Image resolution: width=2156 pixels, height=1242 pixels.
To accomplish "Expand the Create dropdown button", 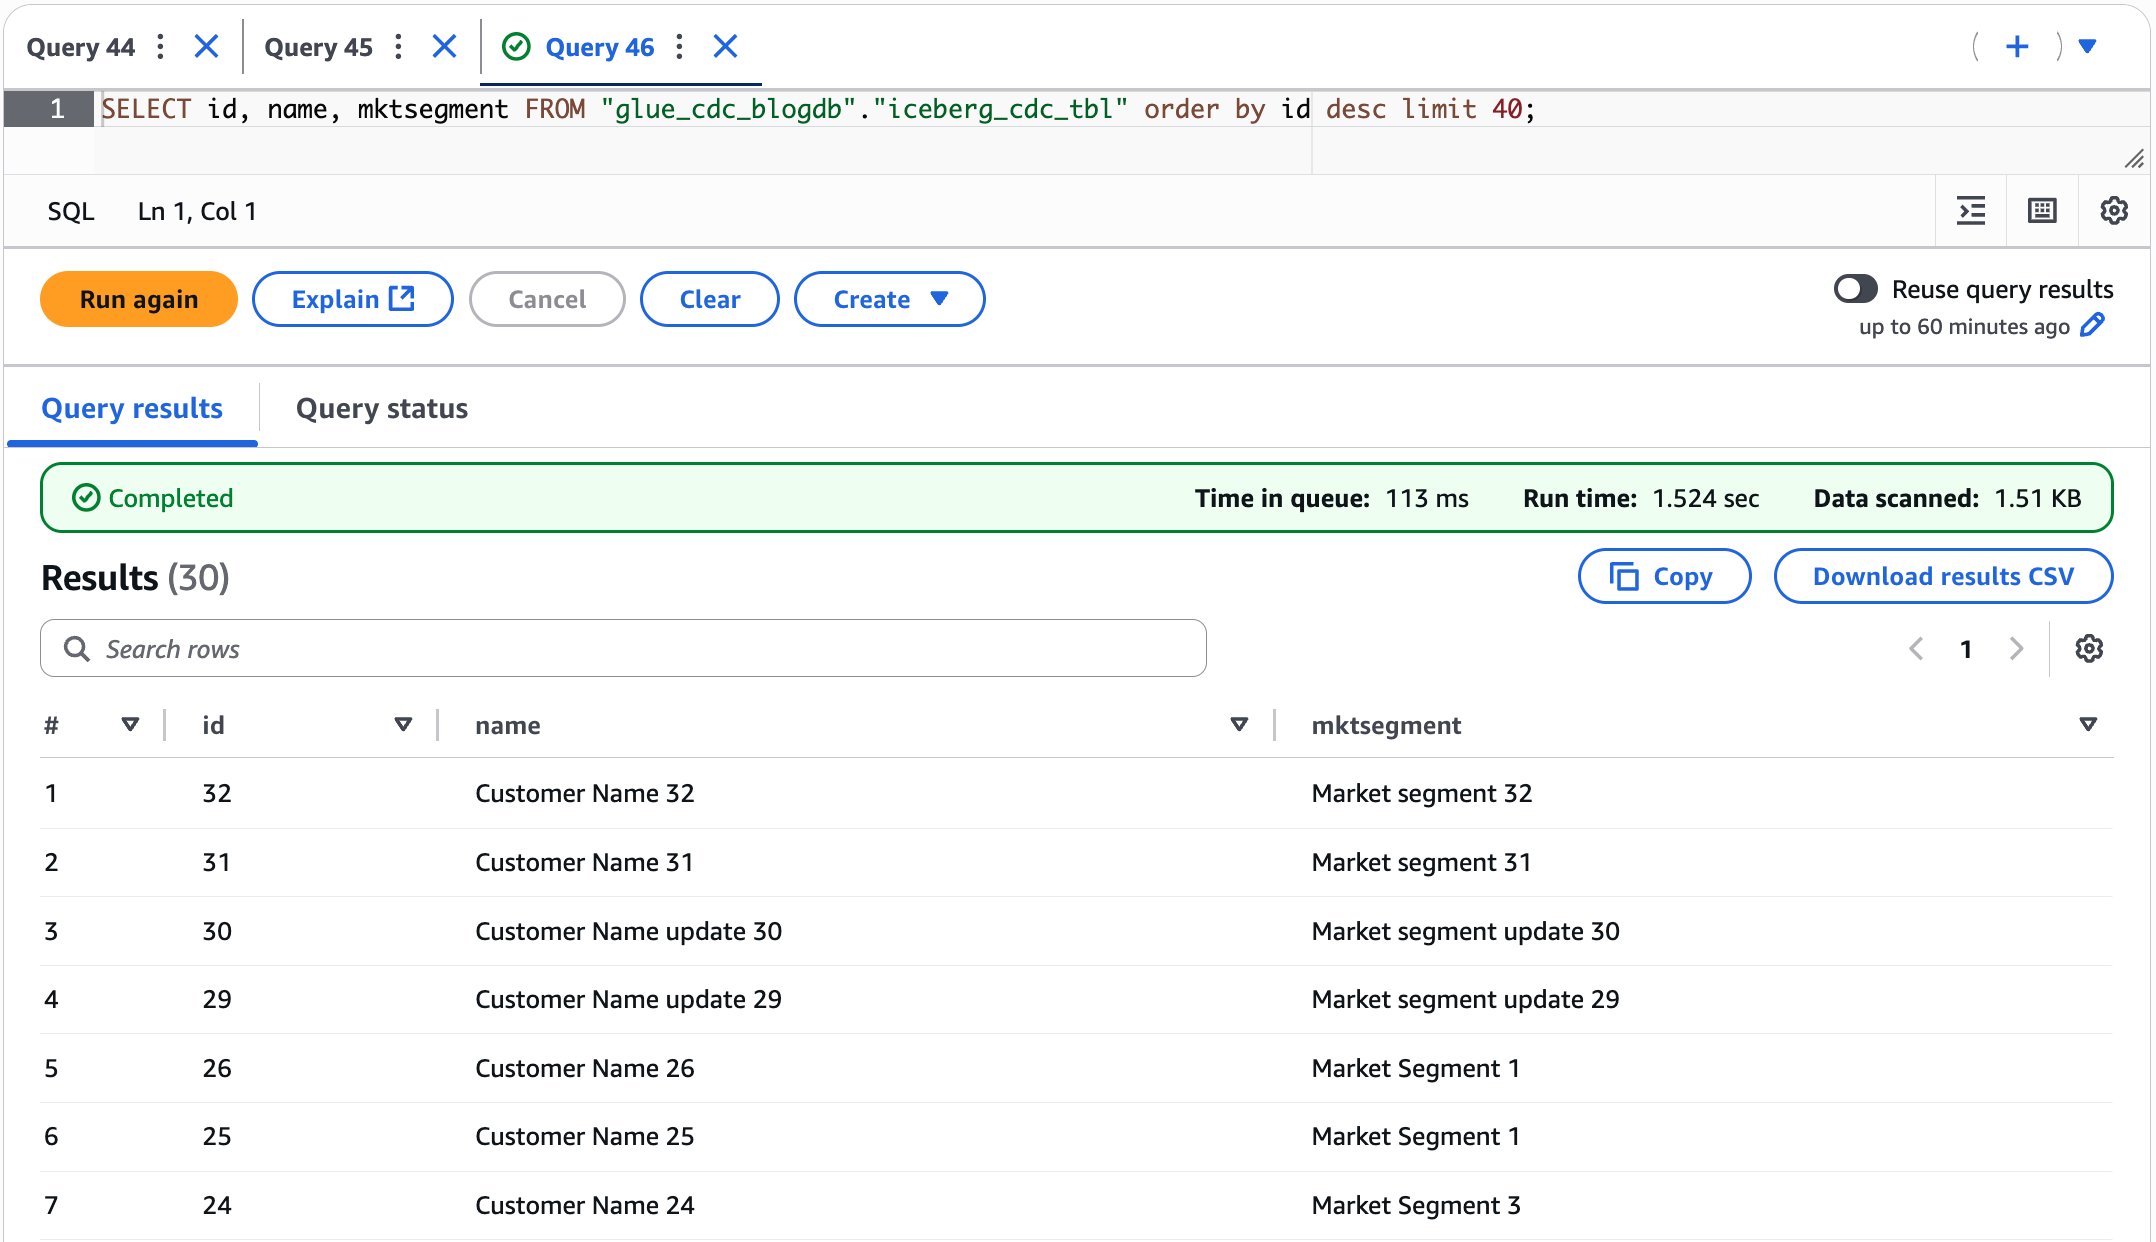I will (889, 299).
